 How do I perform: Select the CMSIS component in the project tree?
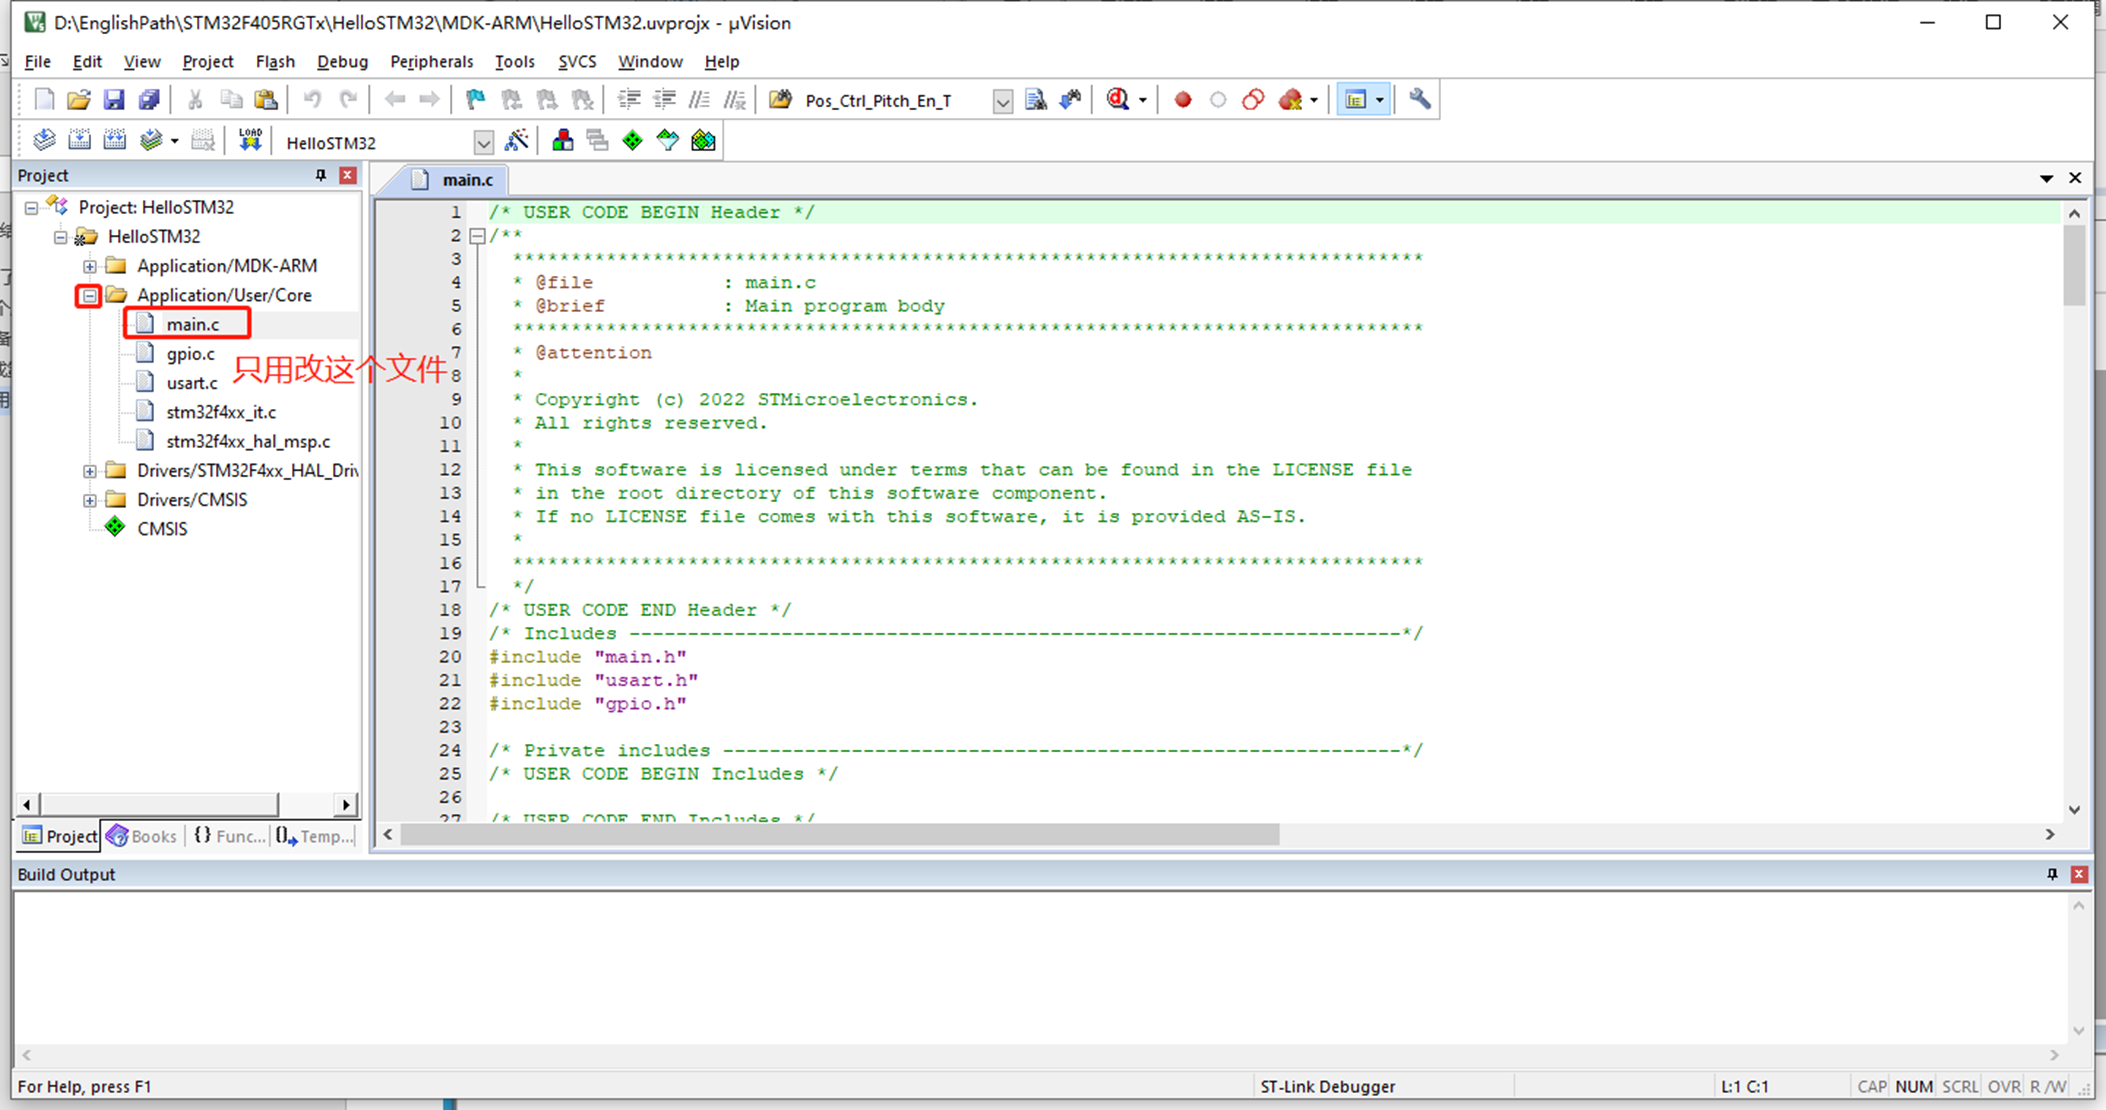tap(162, 529)
